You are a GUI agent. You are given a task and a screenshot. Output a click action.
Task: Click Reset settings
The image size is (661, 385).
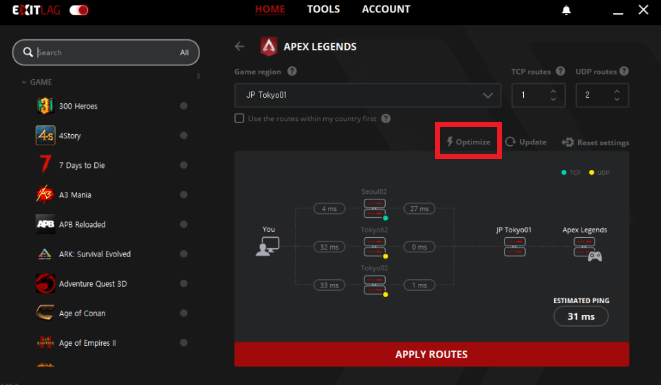point(595,143)
